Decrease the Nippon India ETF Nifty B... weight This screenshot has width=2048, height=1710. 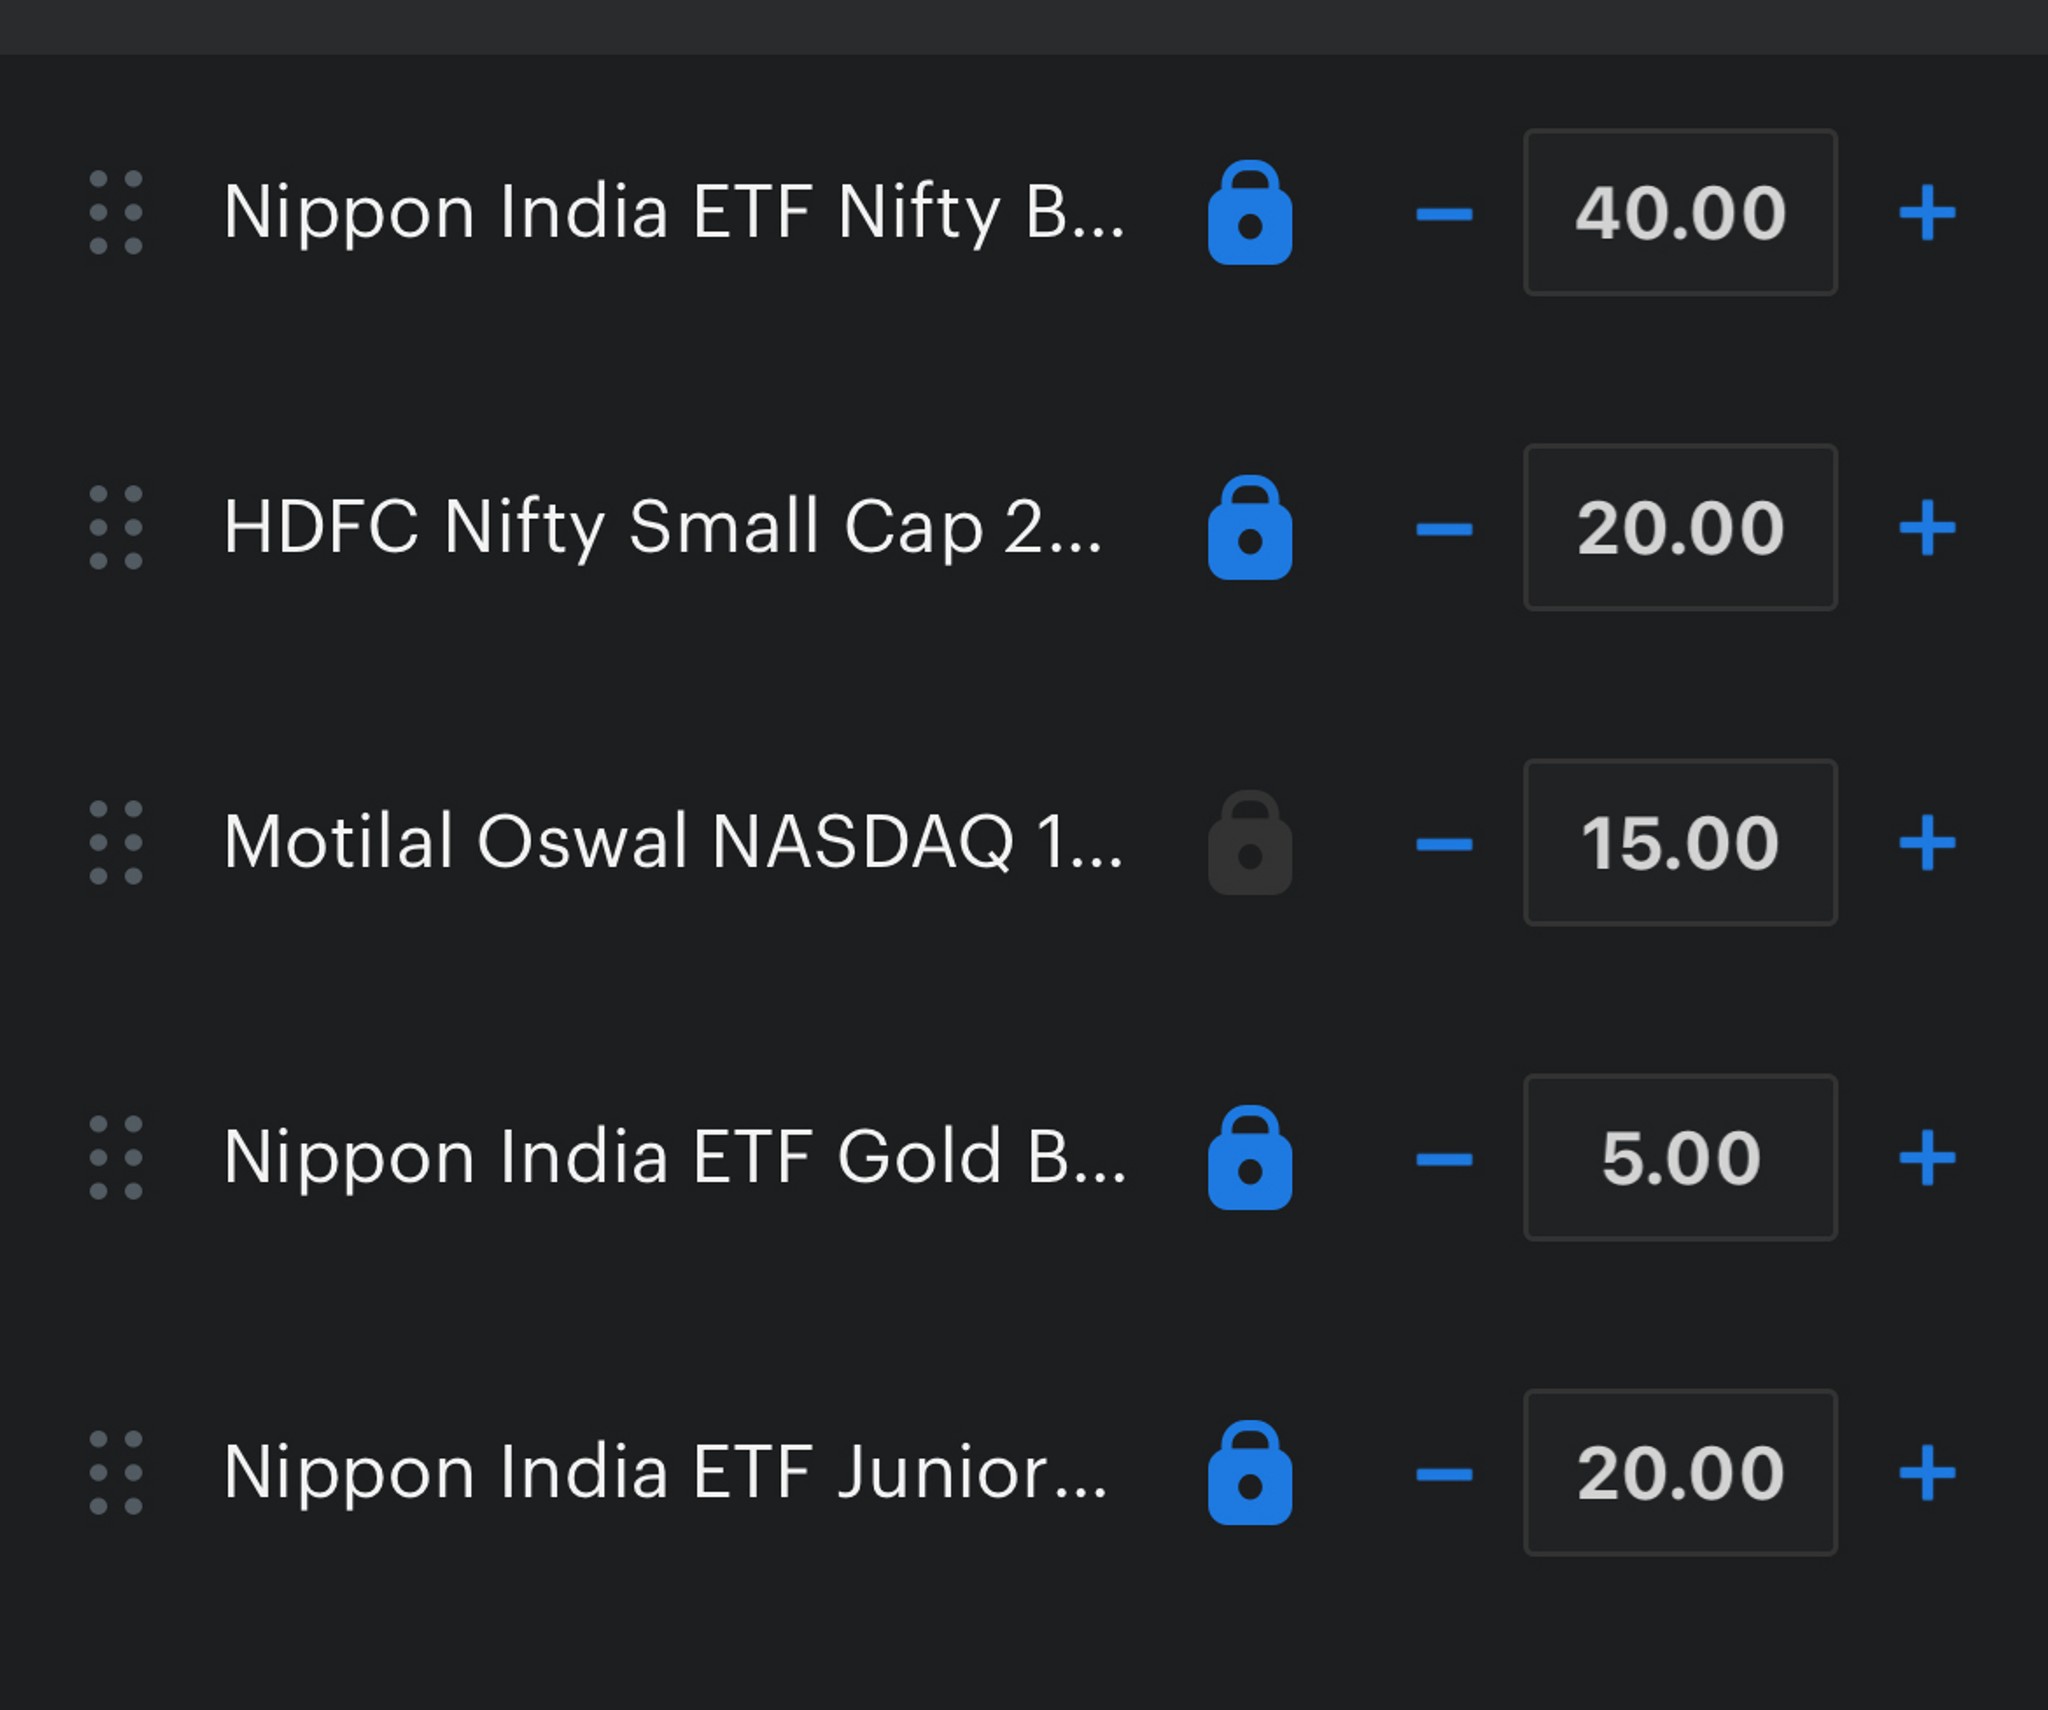pos(1444,213)
